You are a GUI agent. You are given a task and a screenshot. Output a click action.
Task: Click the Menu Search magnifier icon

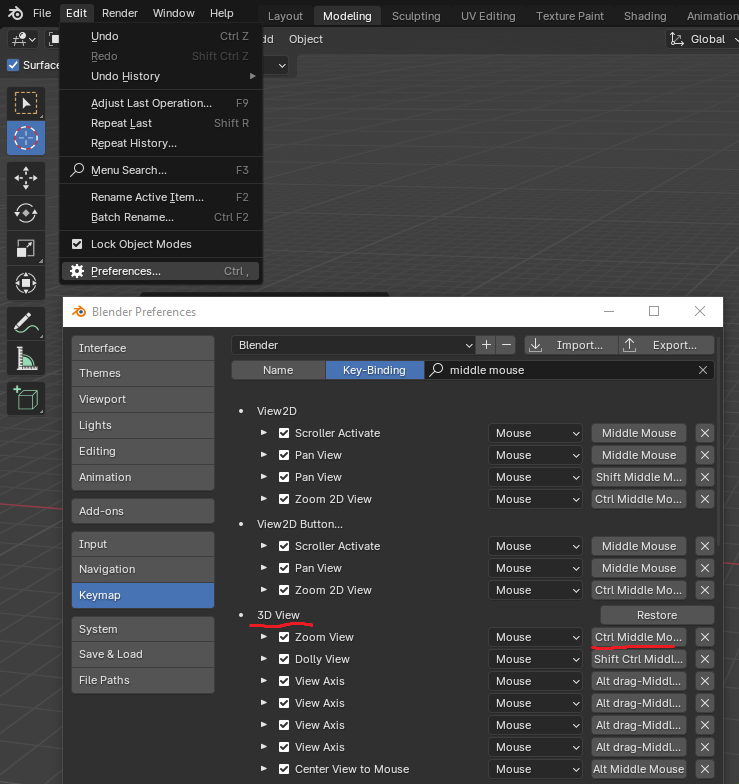(x=77, y=170)
